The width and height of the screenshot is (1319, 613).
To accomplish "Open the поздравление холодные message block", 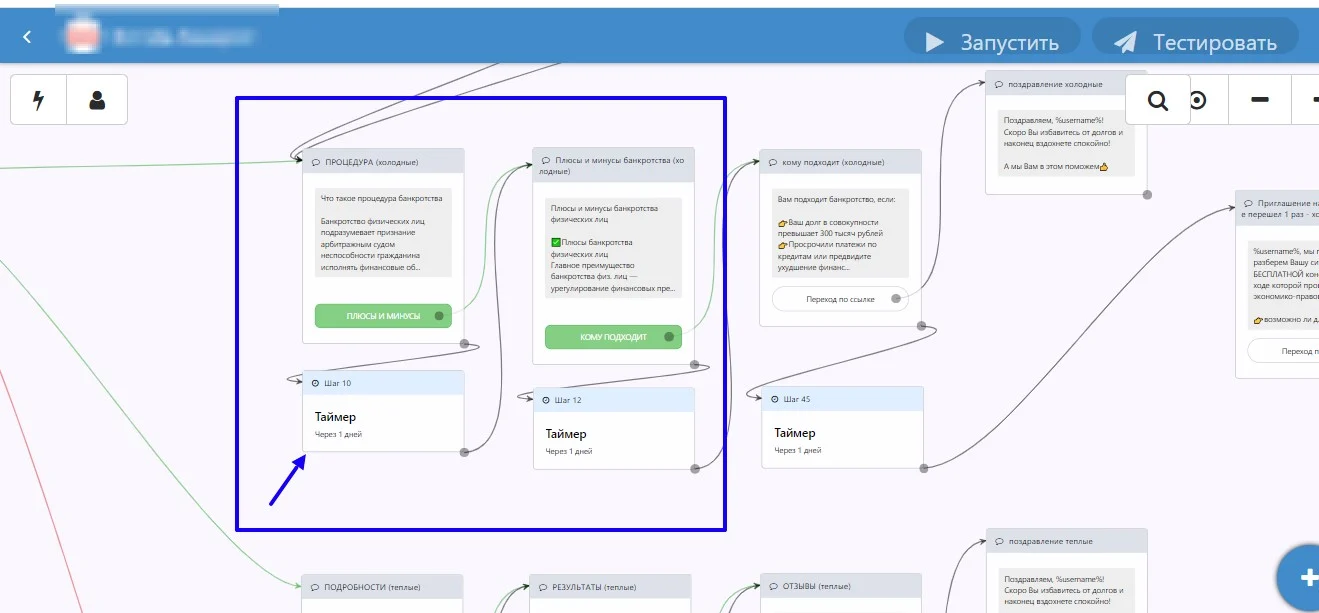I will (x=1066, y=132).
